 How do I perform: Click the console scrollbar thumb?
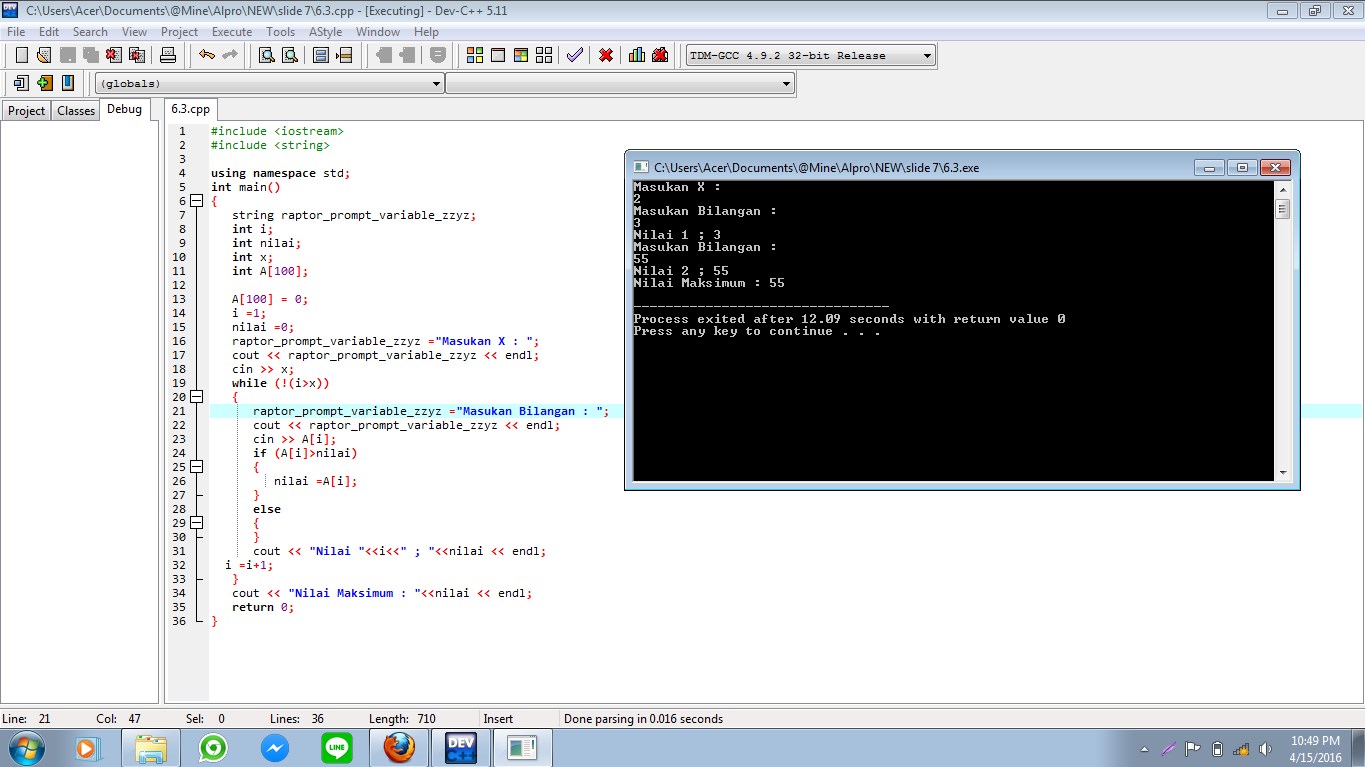click(x=1282, y=209)
